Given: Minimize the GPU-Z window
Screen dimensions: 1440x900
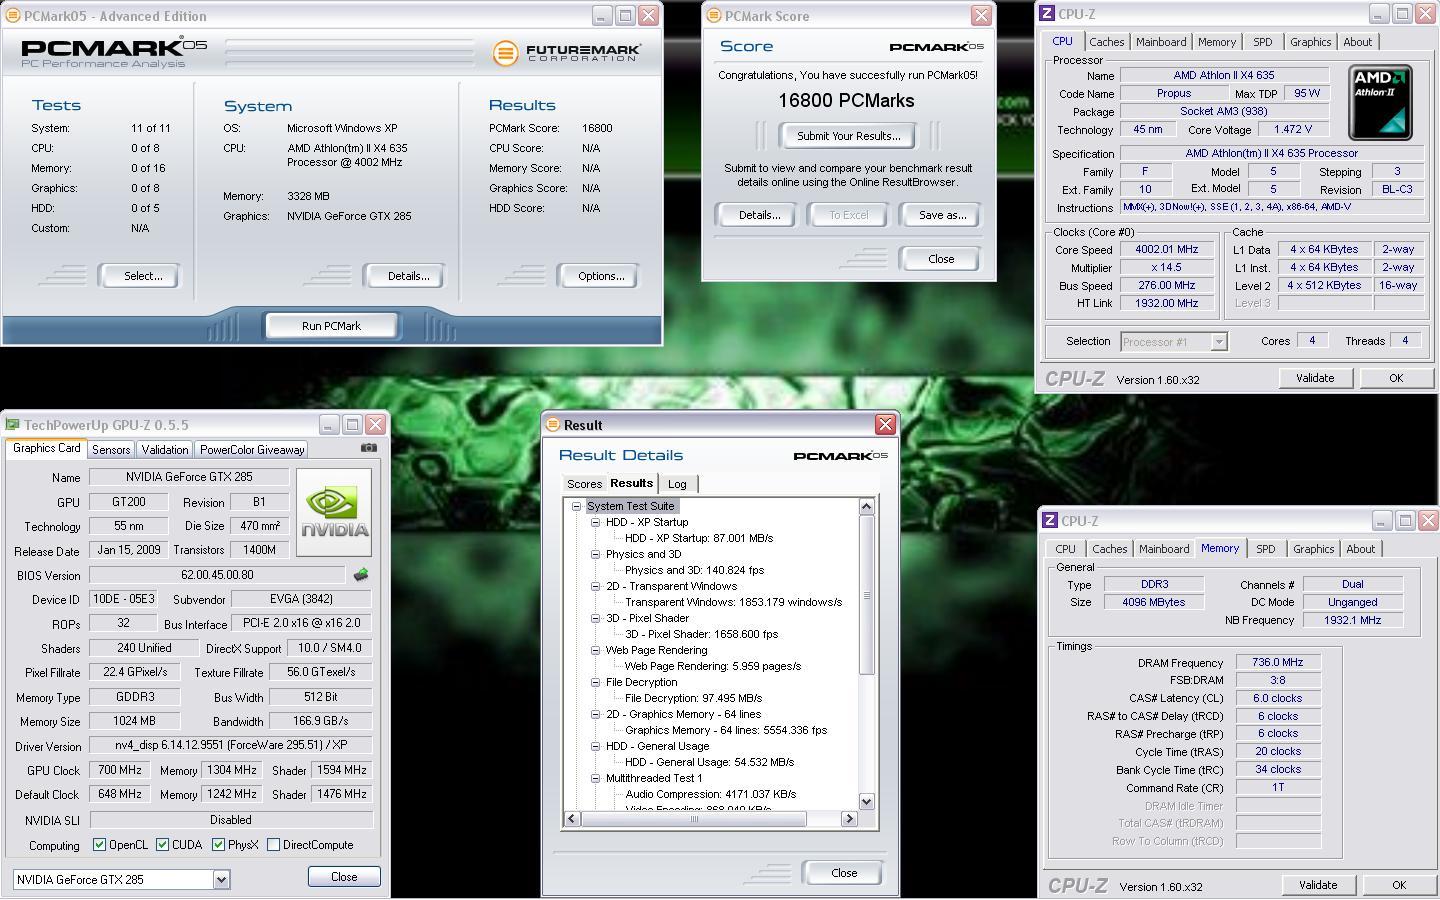Looking at the screenshot, I should (x=329, y=425).
